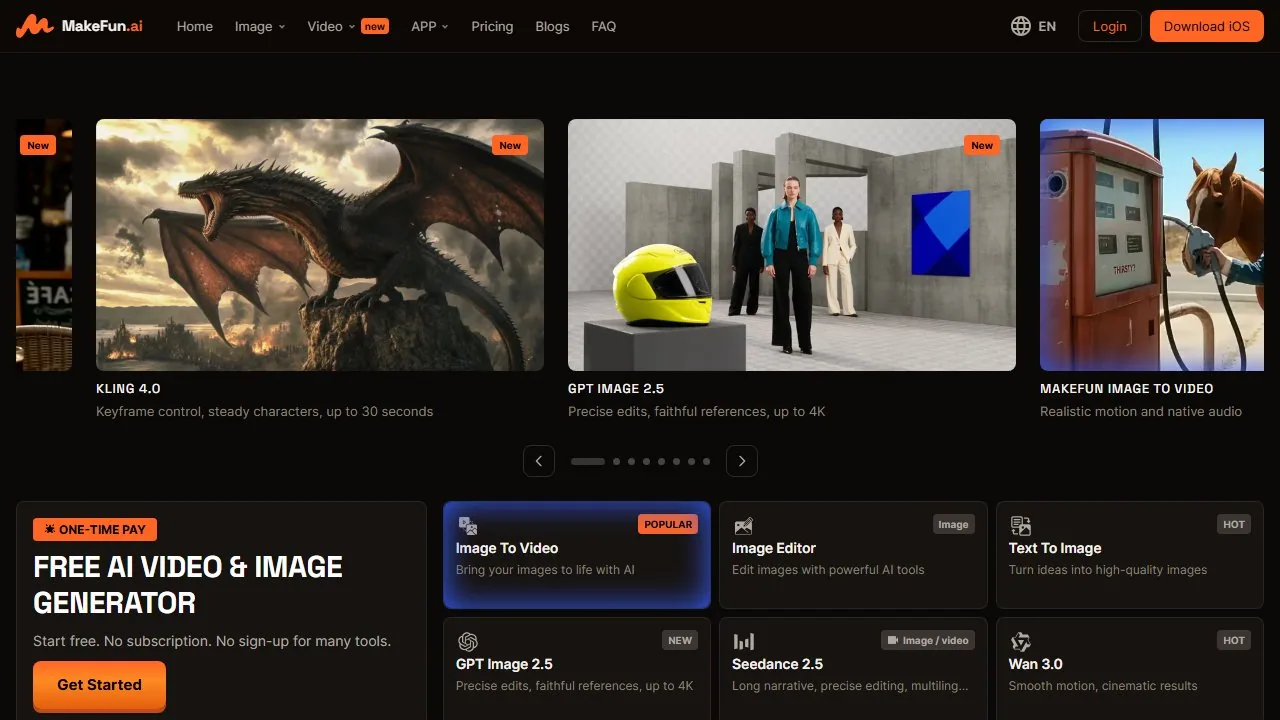
Task: Click the Login button
Action: 1109,26
